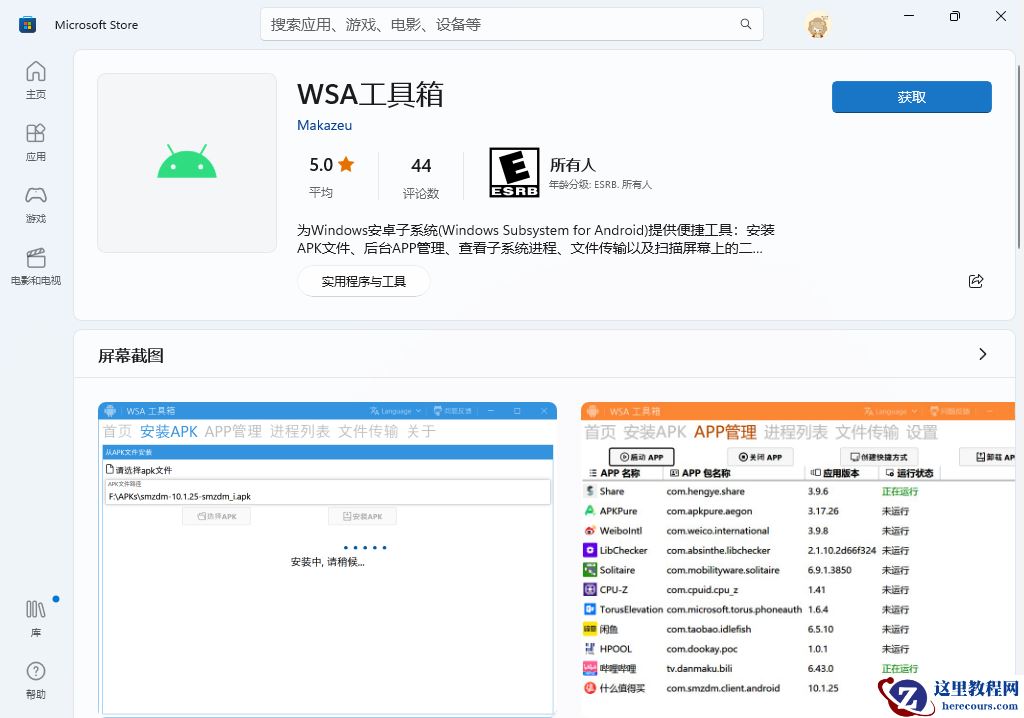Expand 屏幕截图 with the right chevron
The image size is (1024, 718).
pos(982,354)
